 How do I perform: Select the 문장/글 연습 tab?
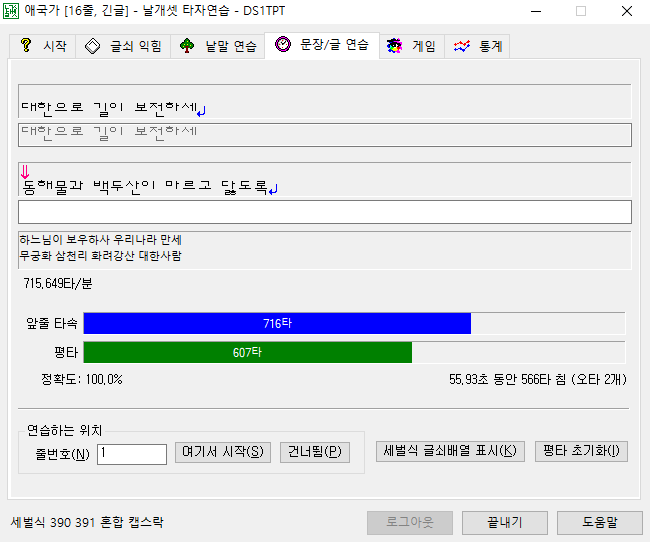322,45
